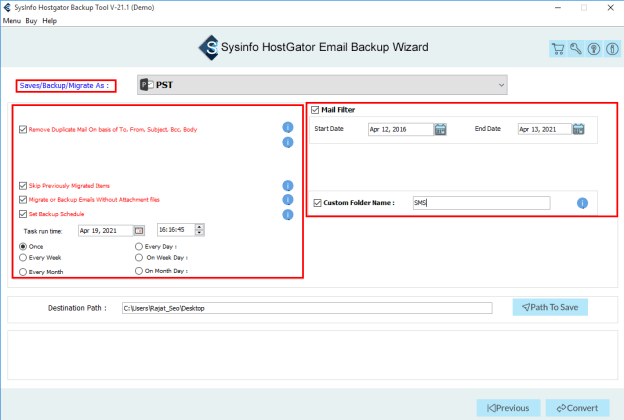
Task: Minimize the Backup Tool window
Action: [x=558, y=8]
